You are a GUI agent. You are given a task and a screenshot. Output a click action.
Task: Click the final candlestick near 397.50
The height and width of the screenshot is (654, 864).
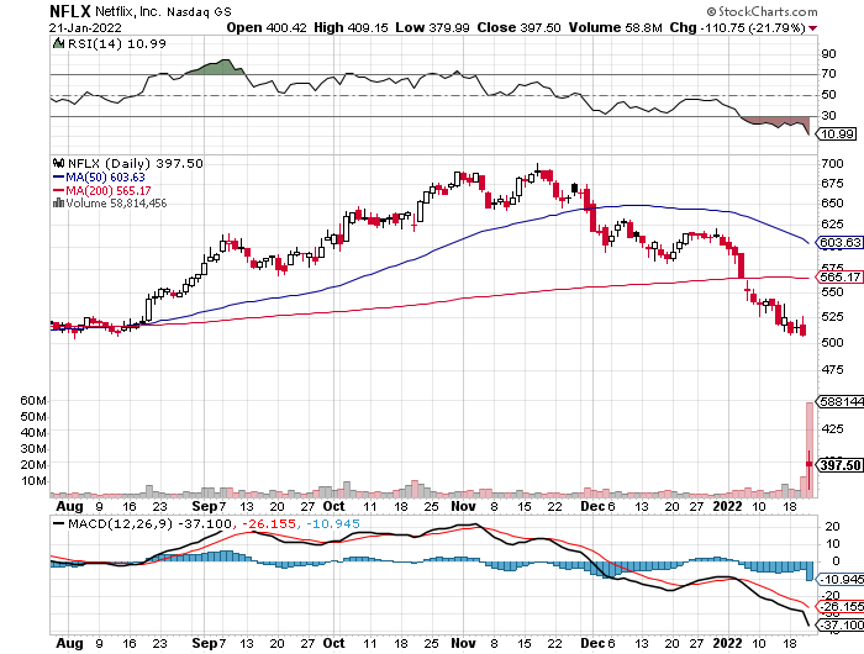point(809,462)
